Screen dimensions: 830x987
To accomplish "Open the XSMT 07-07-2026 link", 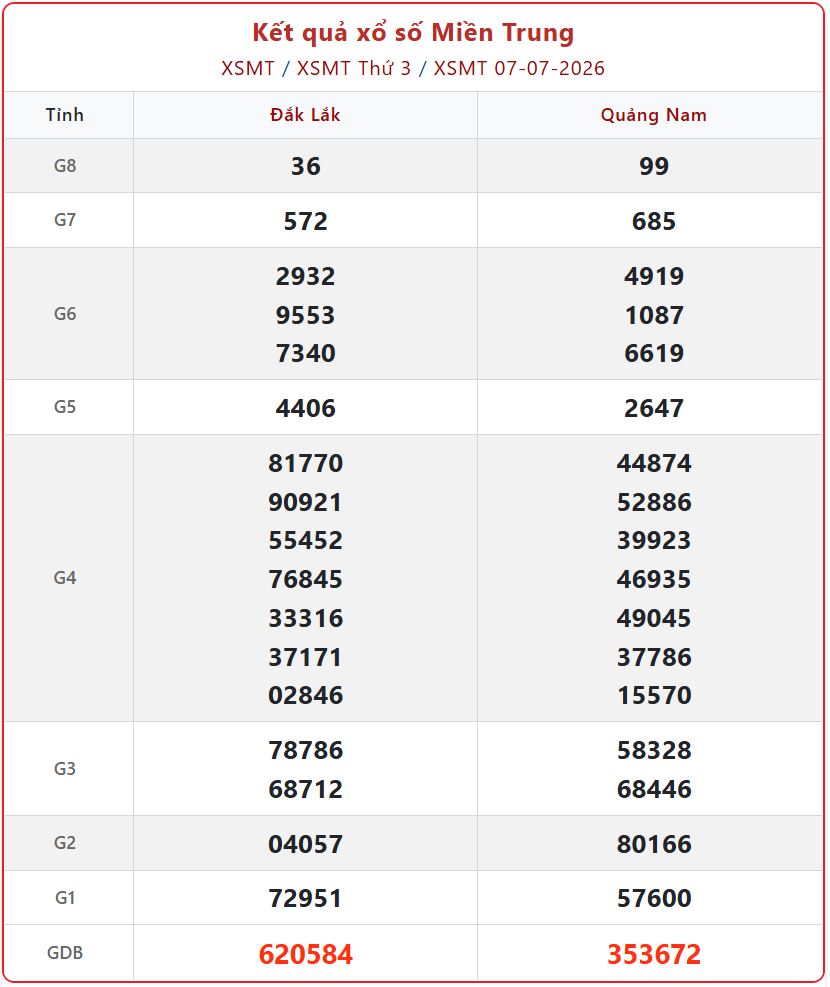I will coord(519,68).
